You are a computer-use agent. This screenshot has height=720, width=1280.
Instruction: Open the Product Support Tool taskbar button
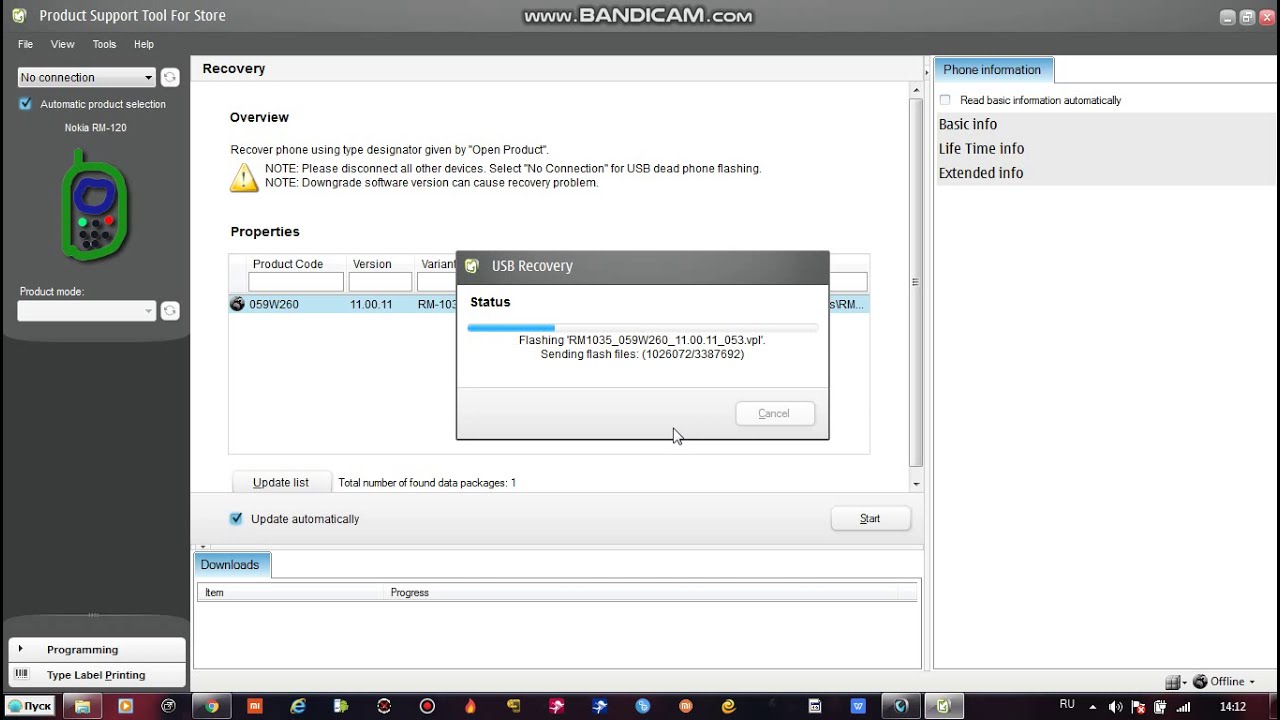943,706
